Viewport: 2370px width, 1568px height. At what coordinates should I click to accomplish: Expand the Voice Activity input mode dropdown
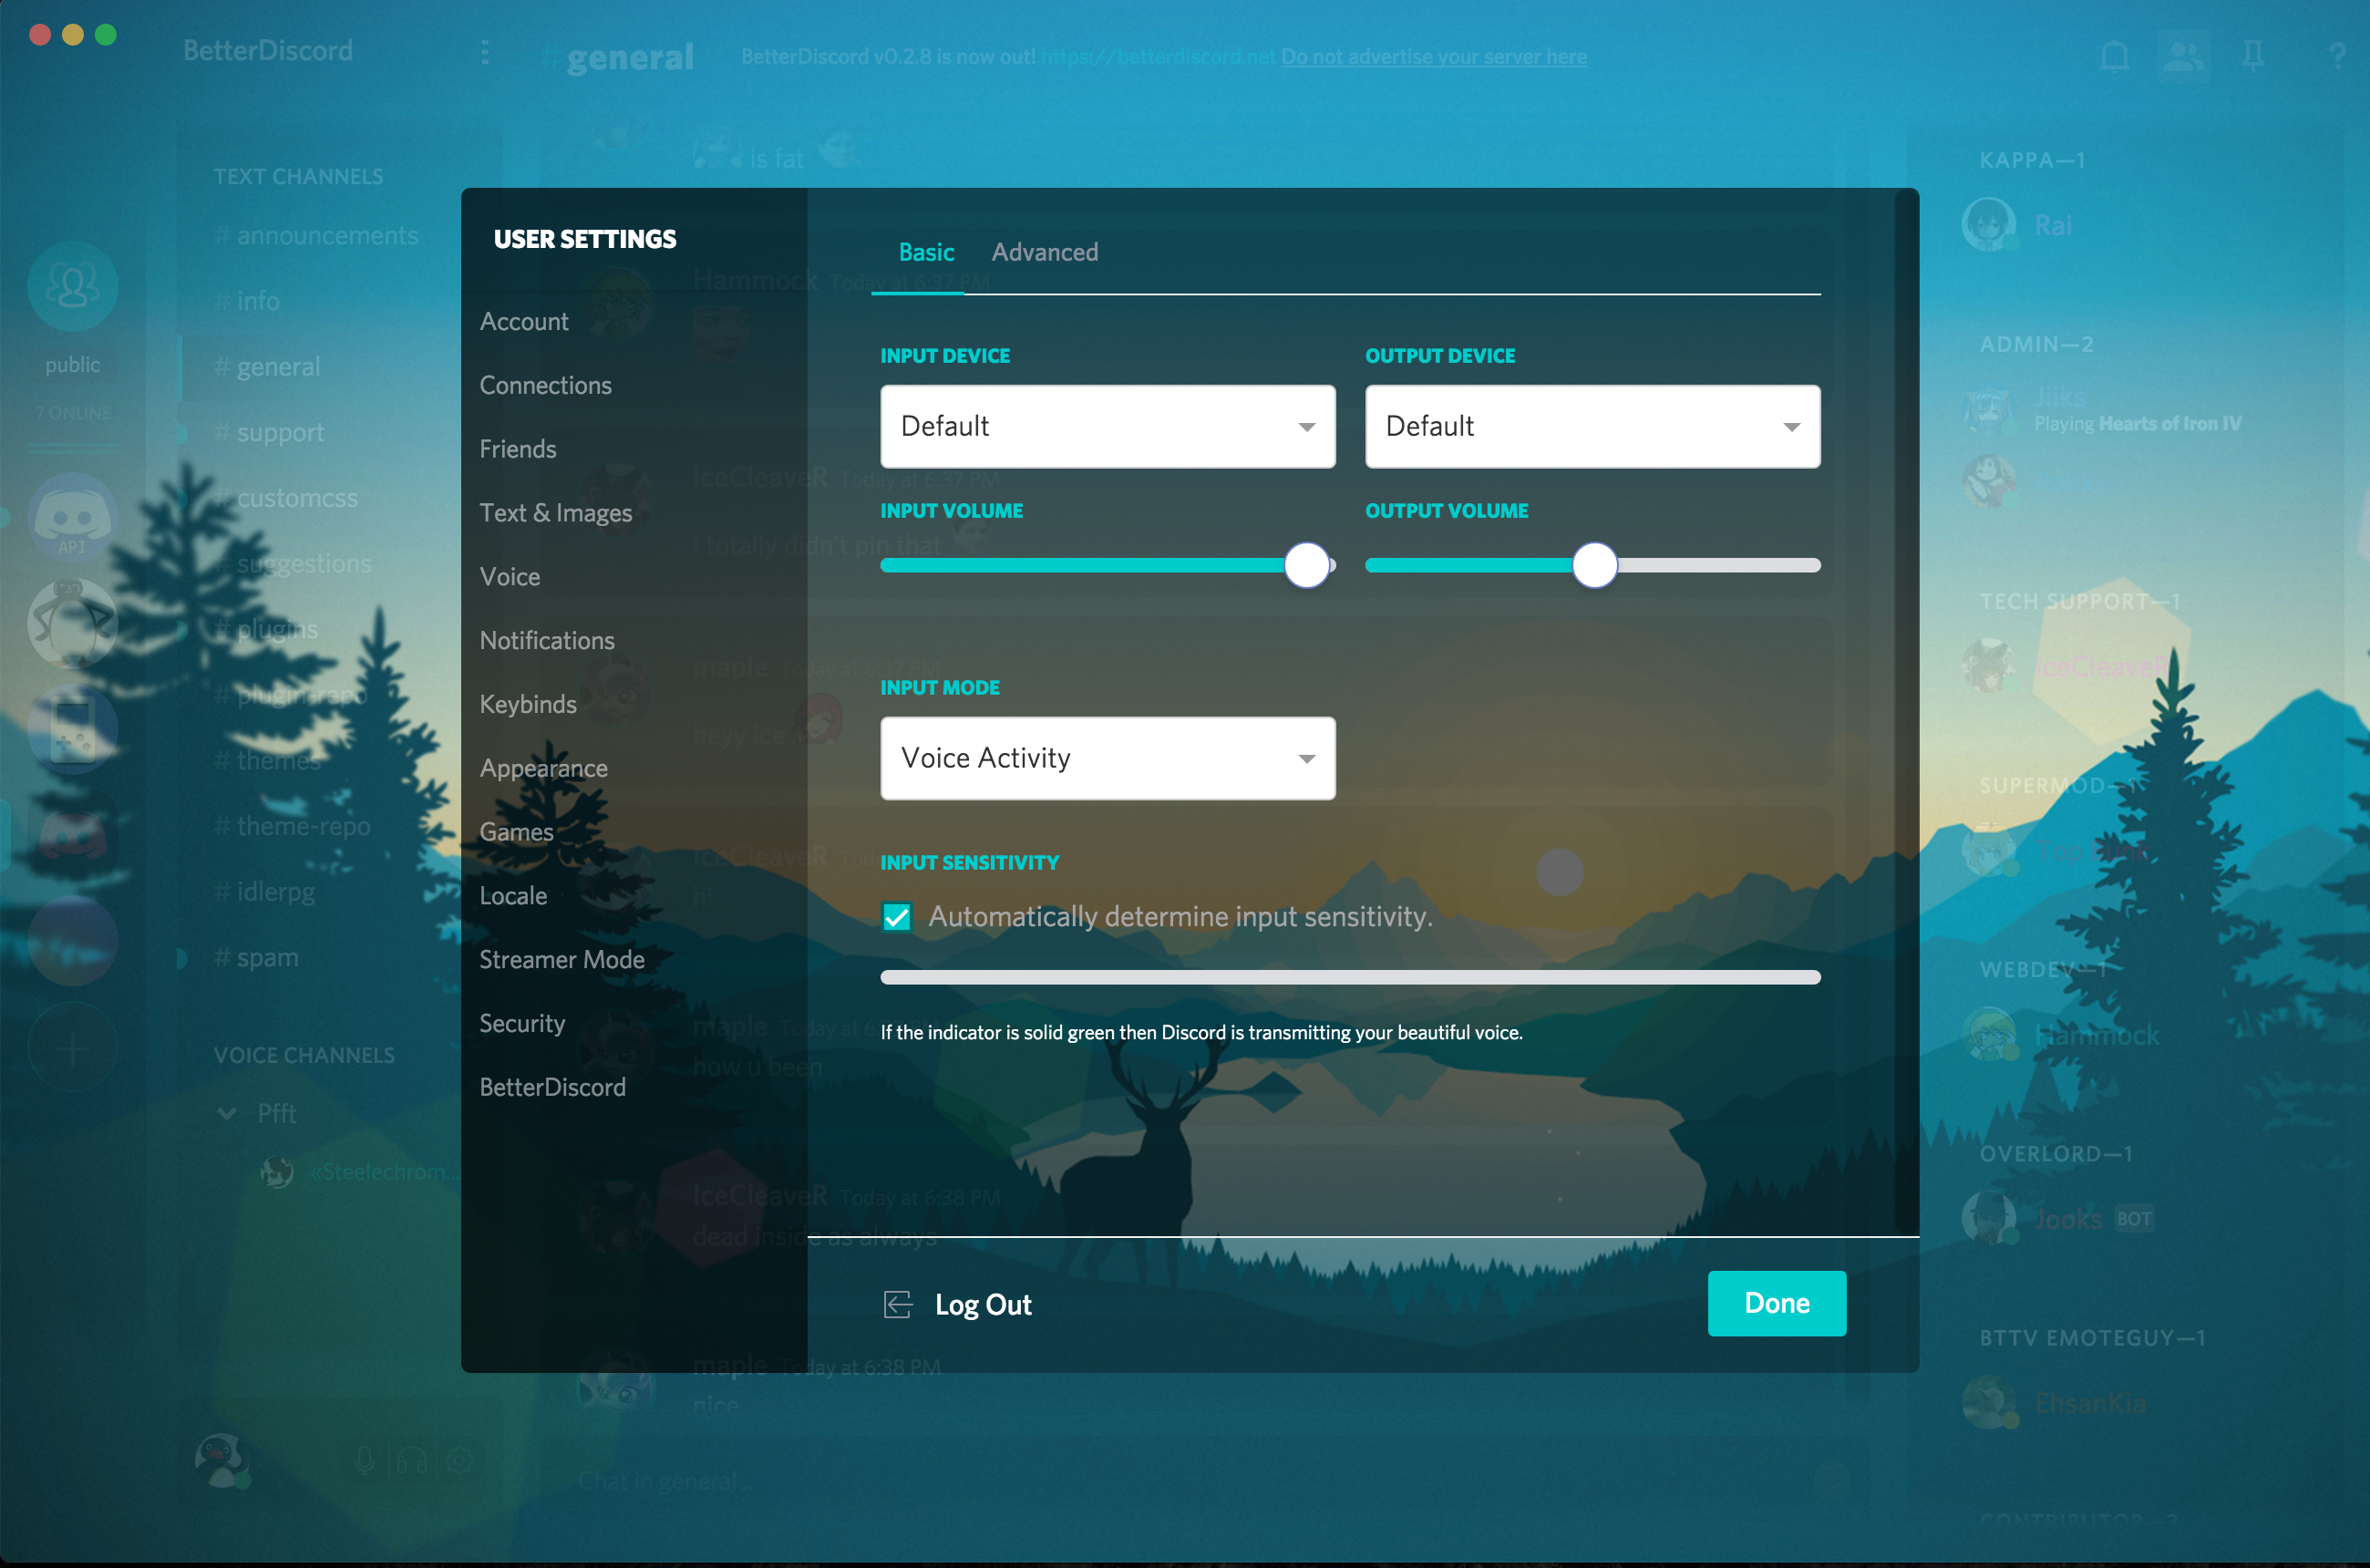tap(1107, 759)
